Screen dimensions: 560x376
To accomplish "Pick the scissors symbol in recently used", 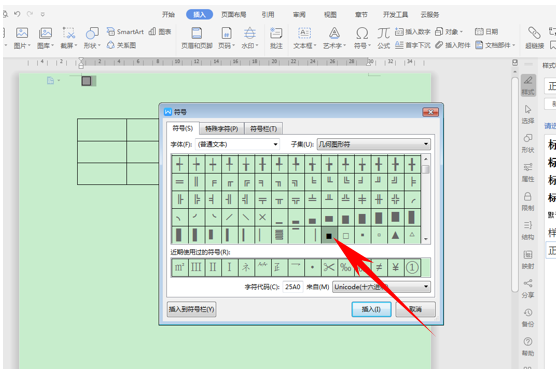I will [x=329, y=267].
